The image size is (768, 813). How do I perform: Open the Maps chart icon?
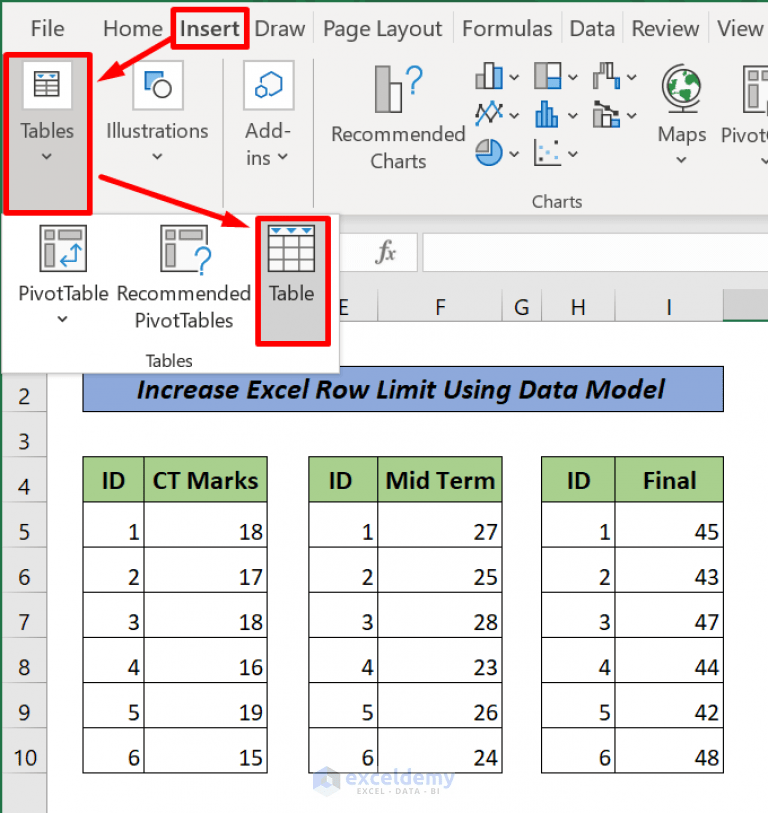pos(681,88)
